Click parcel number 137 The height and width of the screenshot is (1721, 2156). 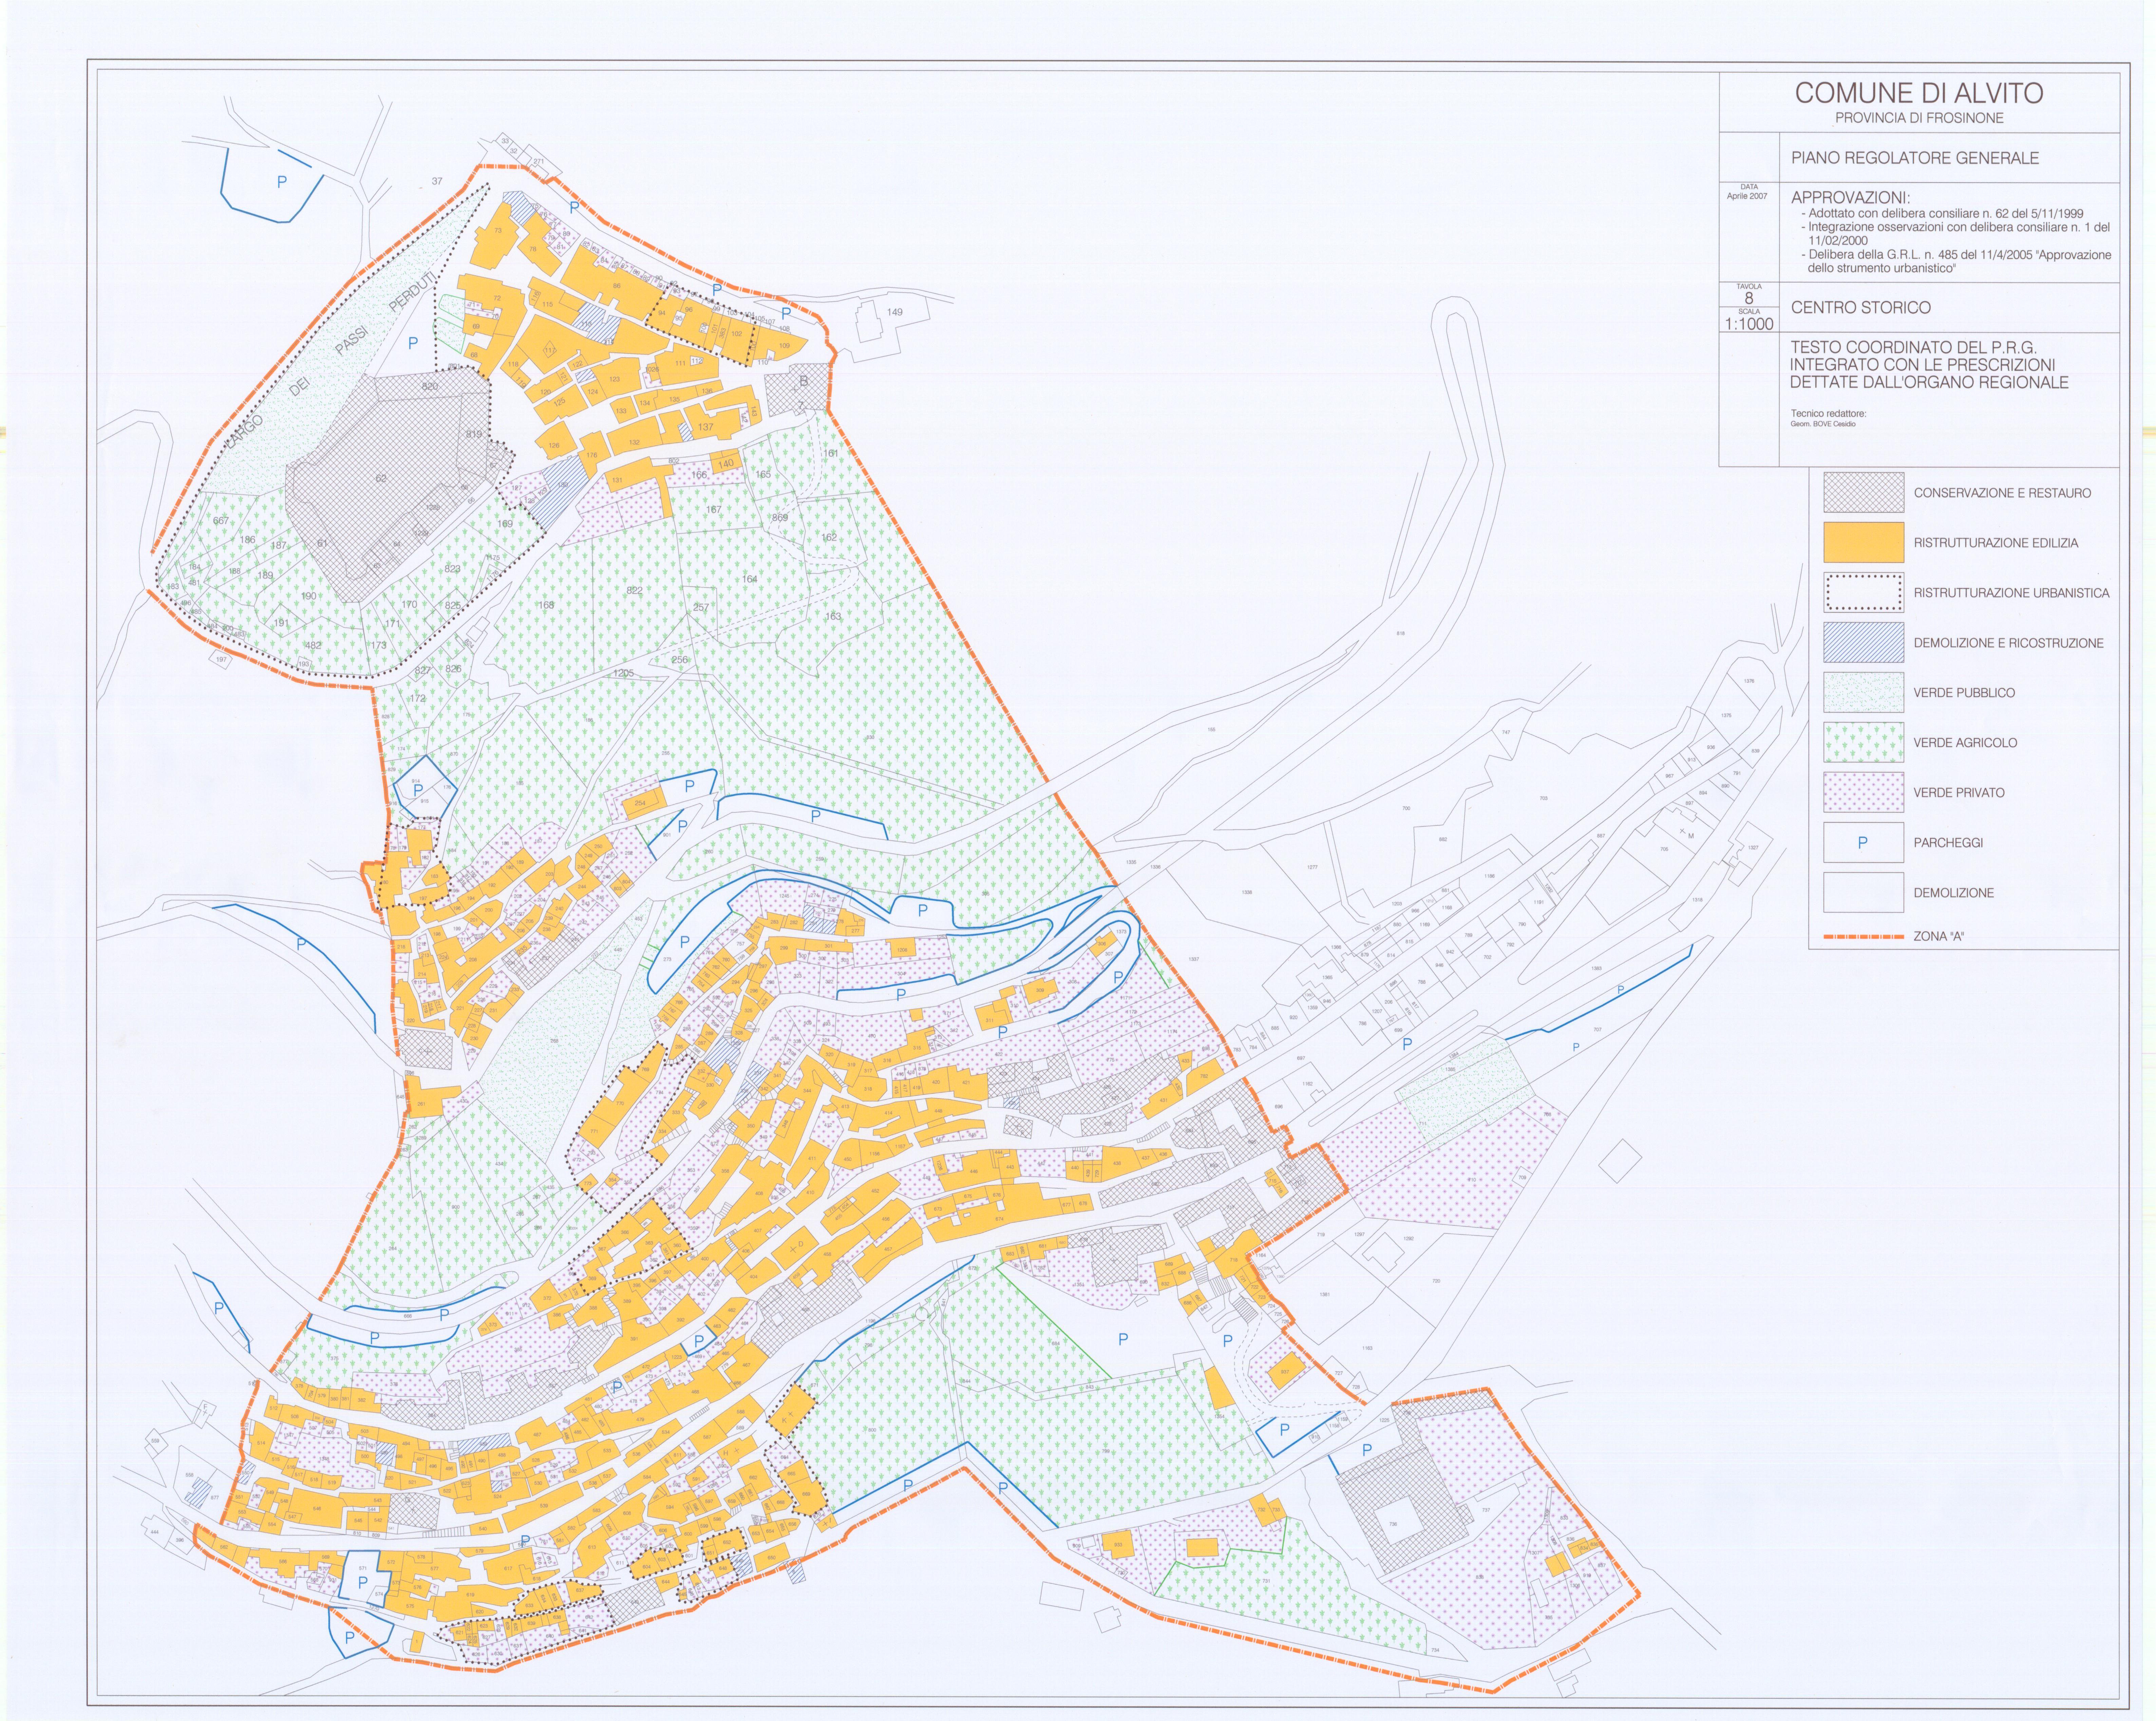[x=706, y=427]
